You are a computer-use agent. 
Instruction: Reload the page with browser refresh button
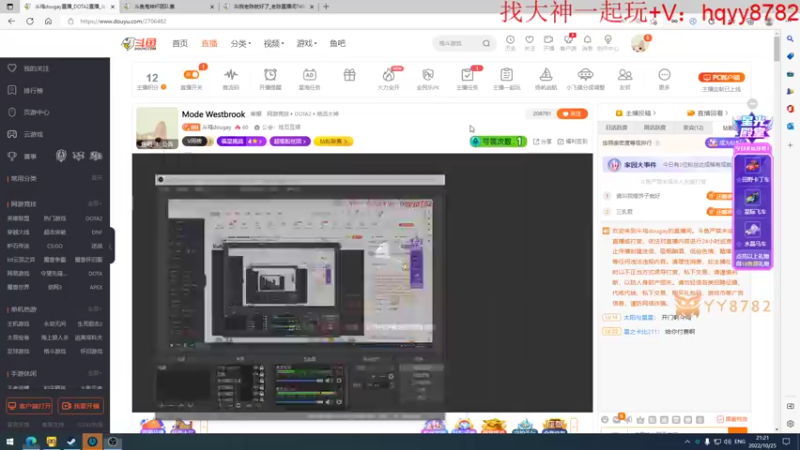point(30,21)
